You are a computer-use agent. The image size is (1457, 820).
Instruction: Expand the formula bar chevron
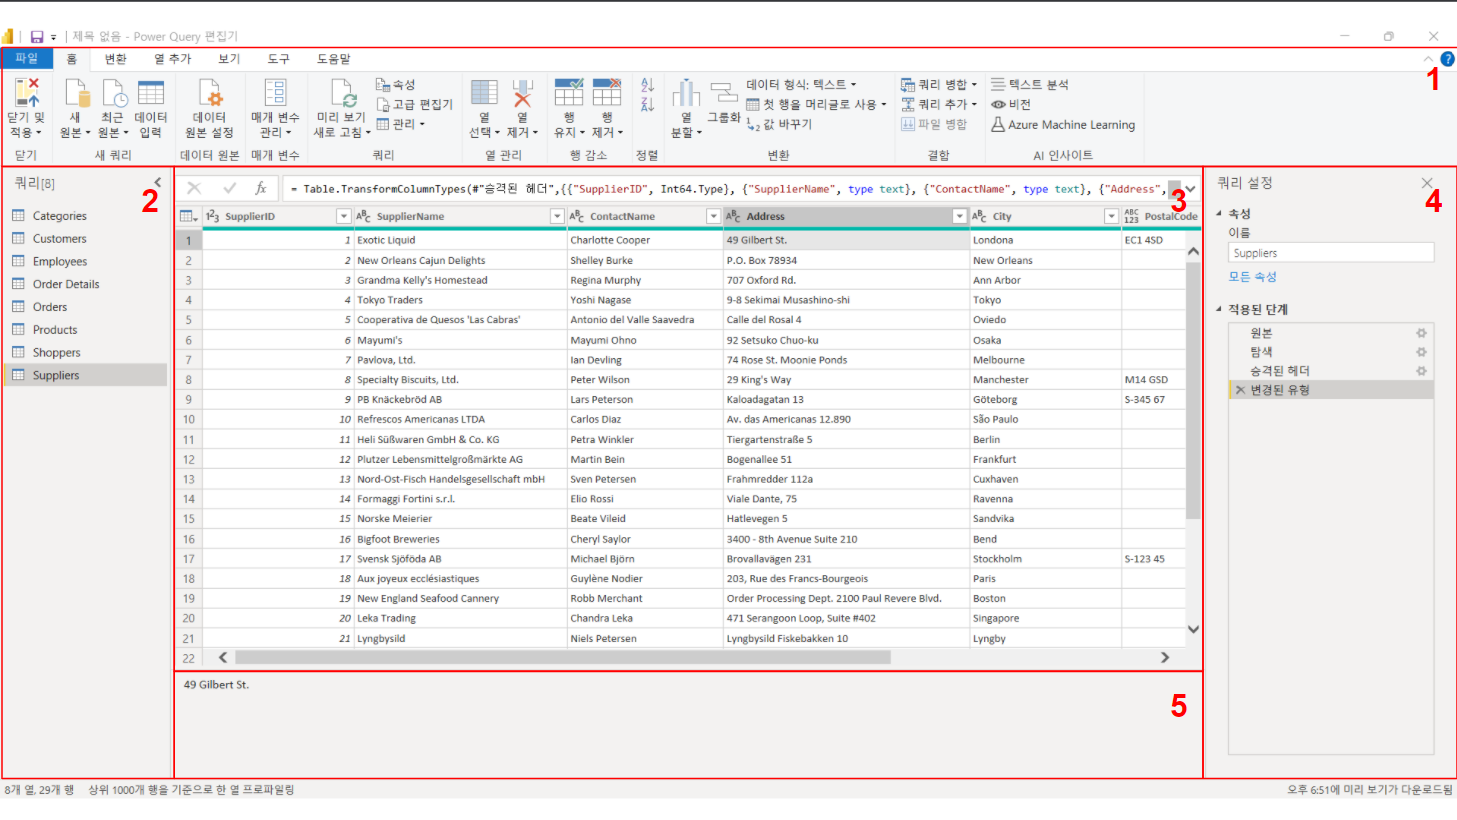coord(1190,189)
